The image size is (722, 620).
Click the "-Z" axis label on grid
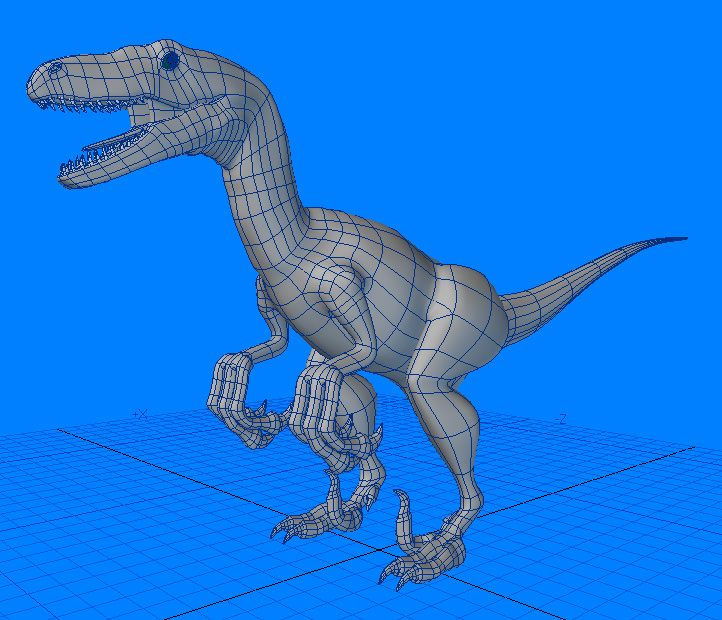560,419
